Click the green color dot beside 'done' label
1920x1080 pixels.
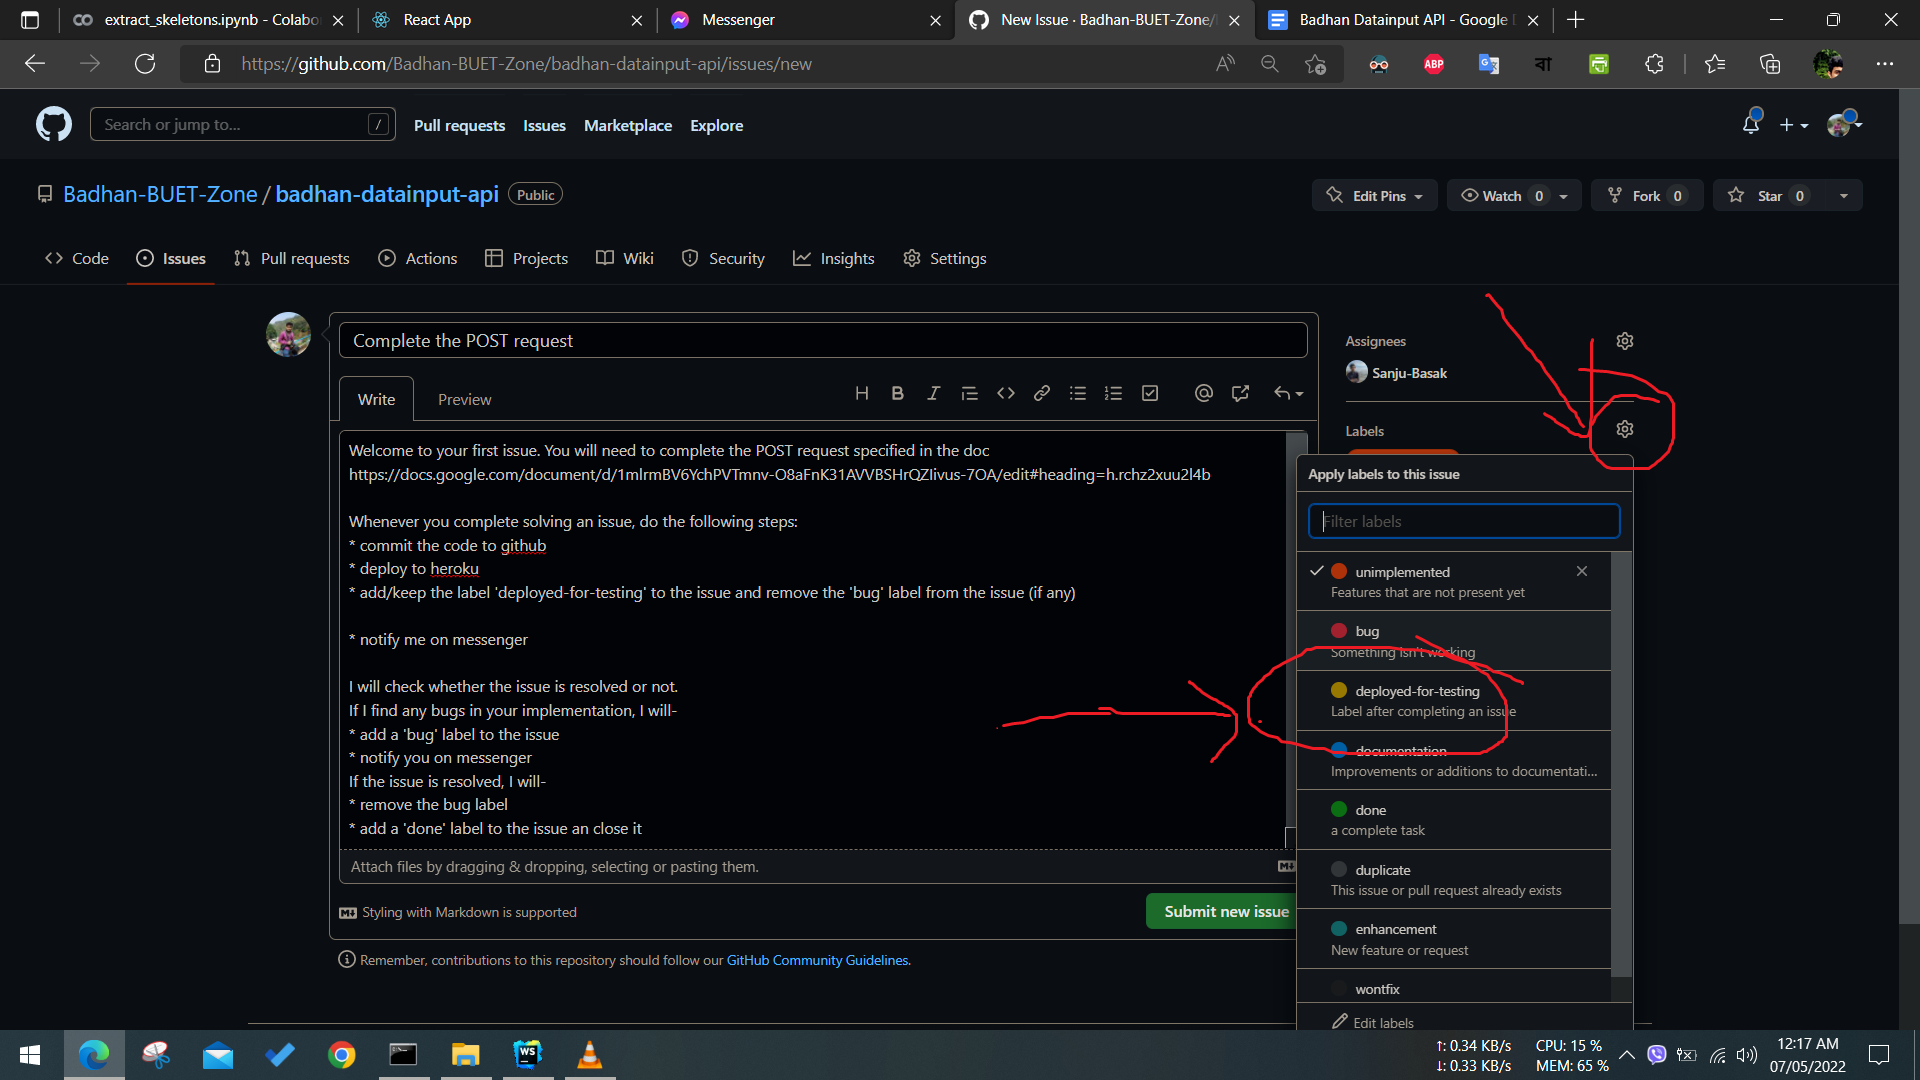[1339, 809]
